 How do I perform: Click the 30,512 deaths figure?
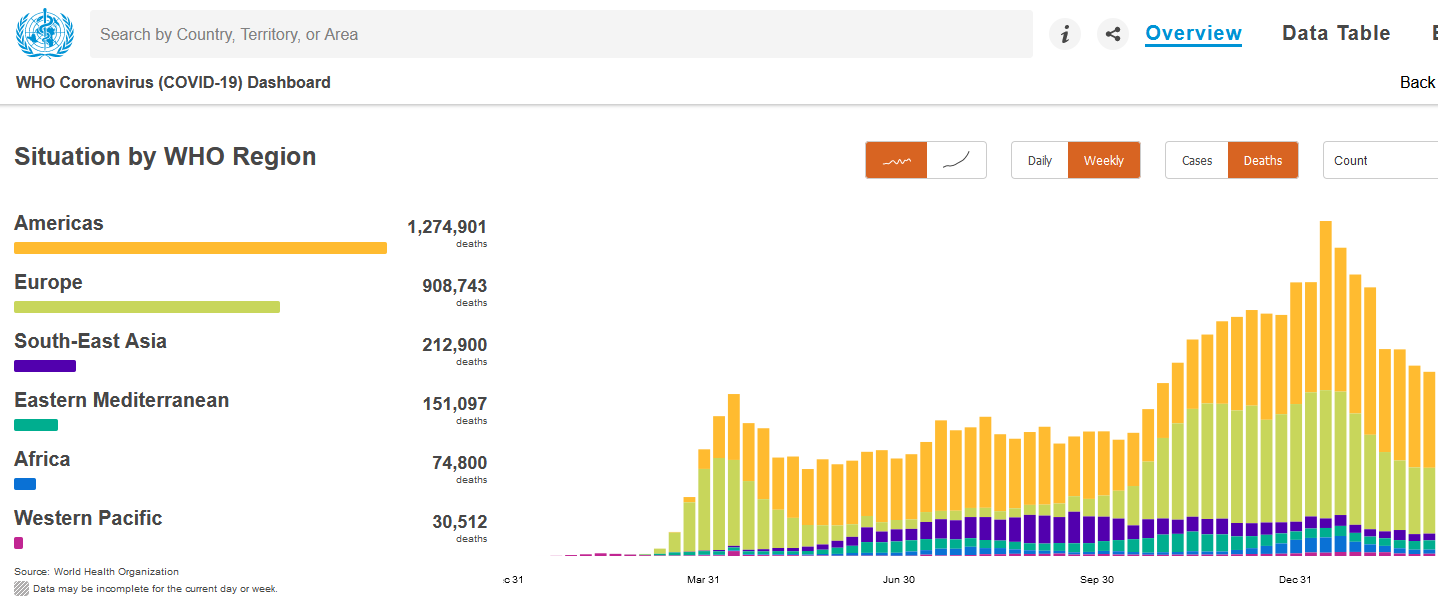tap(461, 523)
